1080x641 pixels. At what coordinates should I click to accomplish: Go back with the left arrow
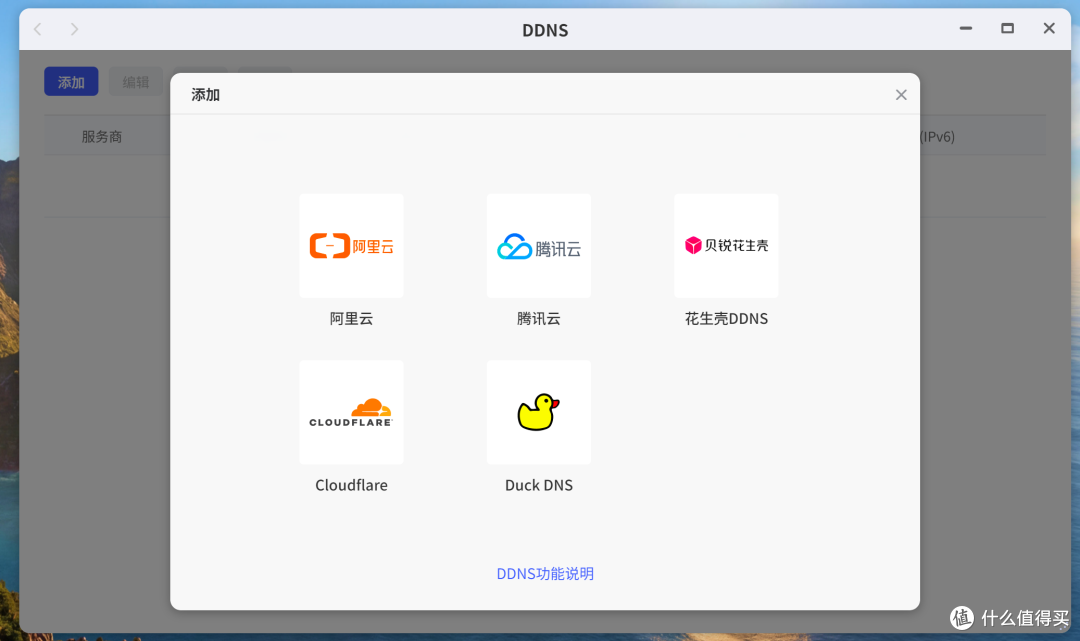tap(38, 29)
